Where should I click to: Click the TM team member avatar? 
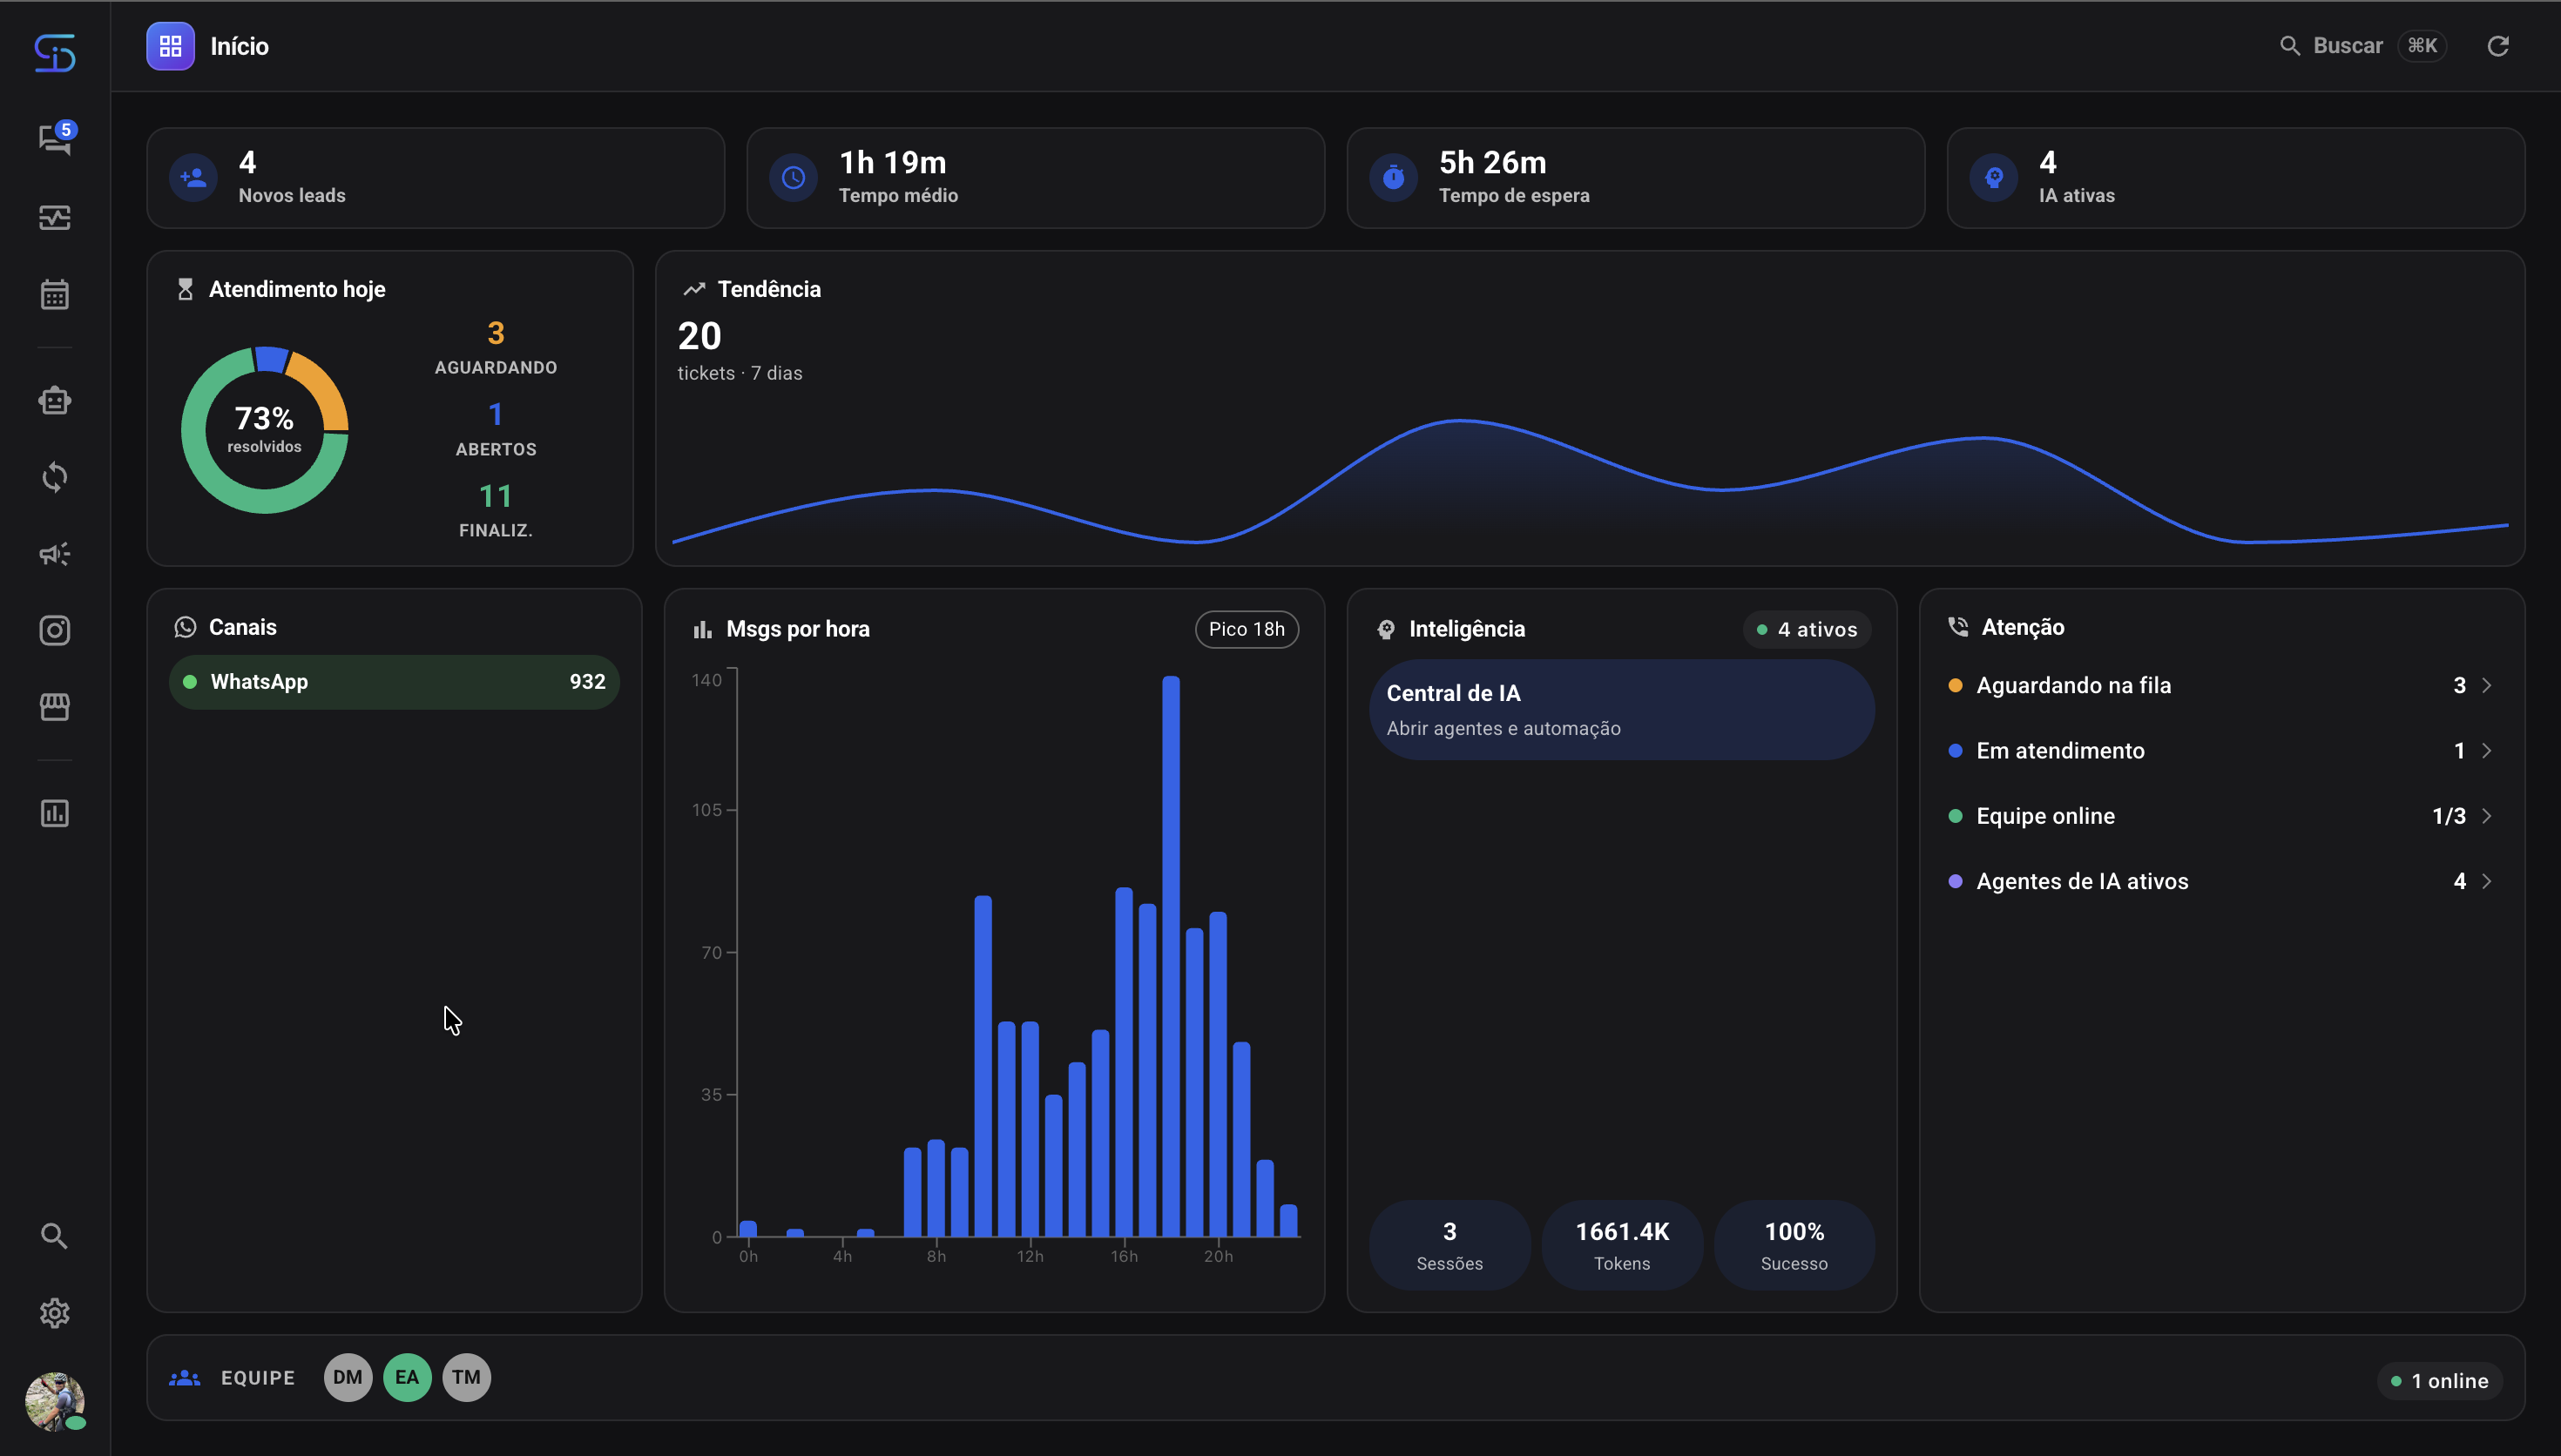pyautogui.click(x=466, y=1377)
